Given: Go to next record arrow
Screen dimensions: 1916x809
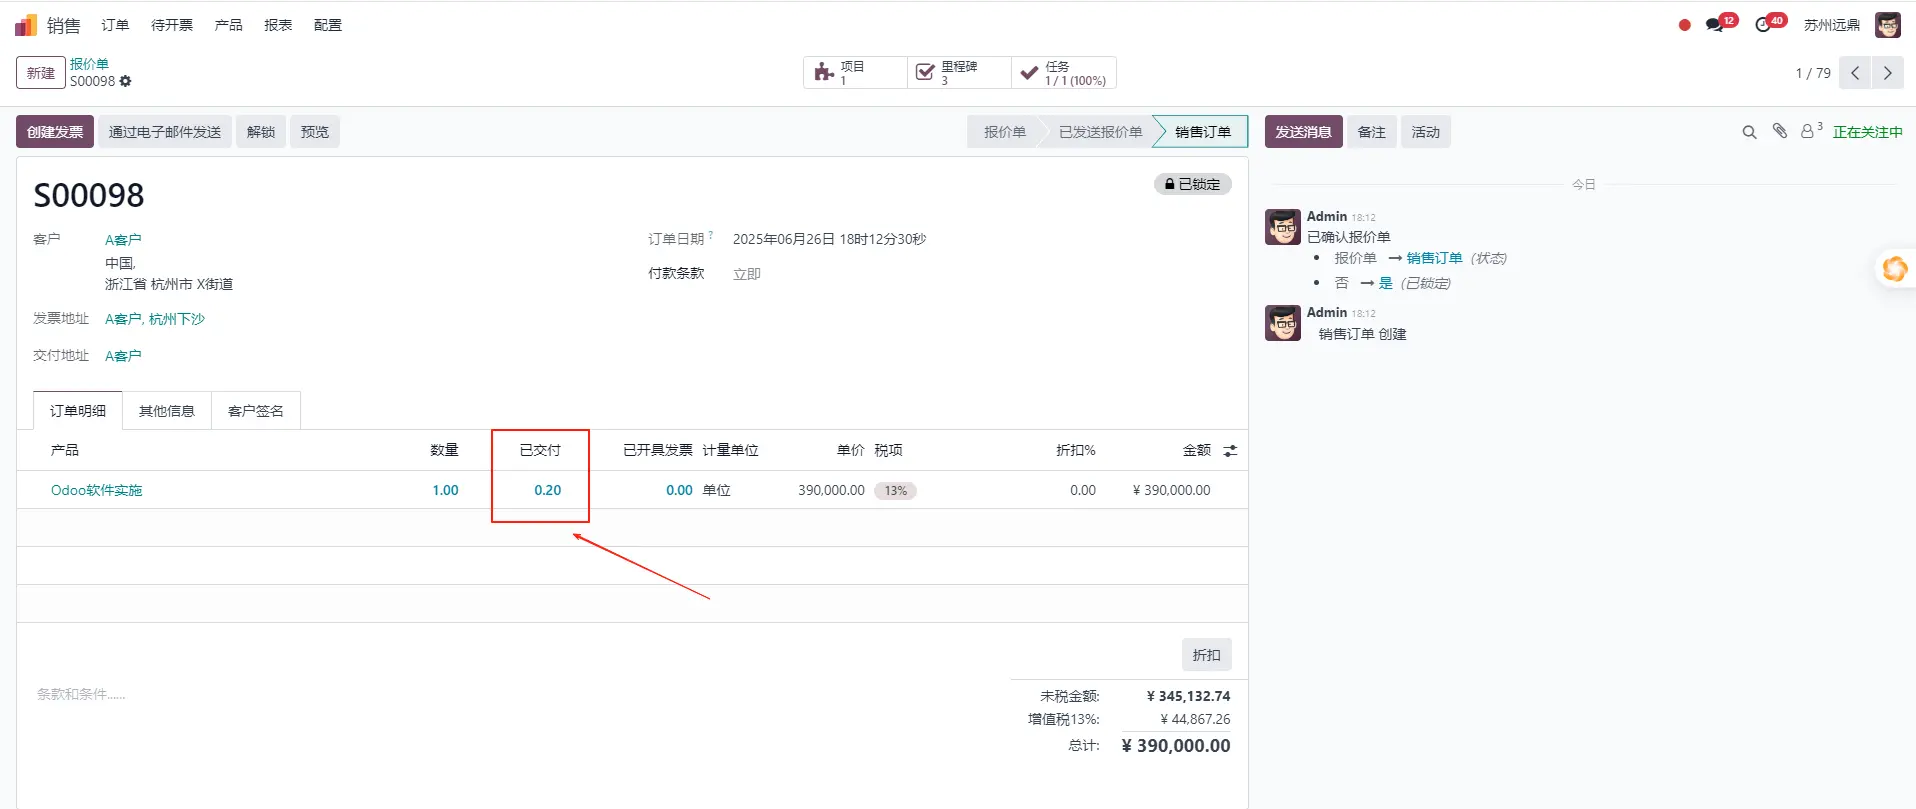Looking at the screenshot, I should coord(1887,73).
